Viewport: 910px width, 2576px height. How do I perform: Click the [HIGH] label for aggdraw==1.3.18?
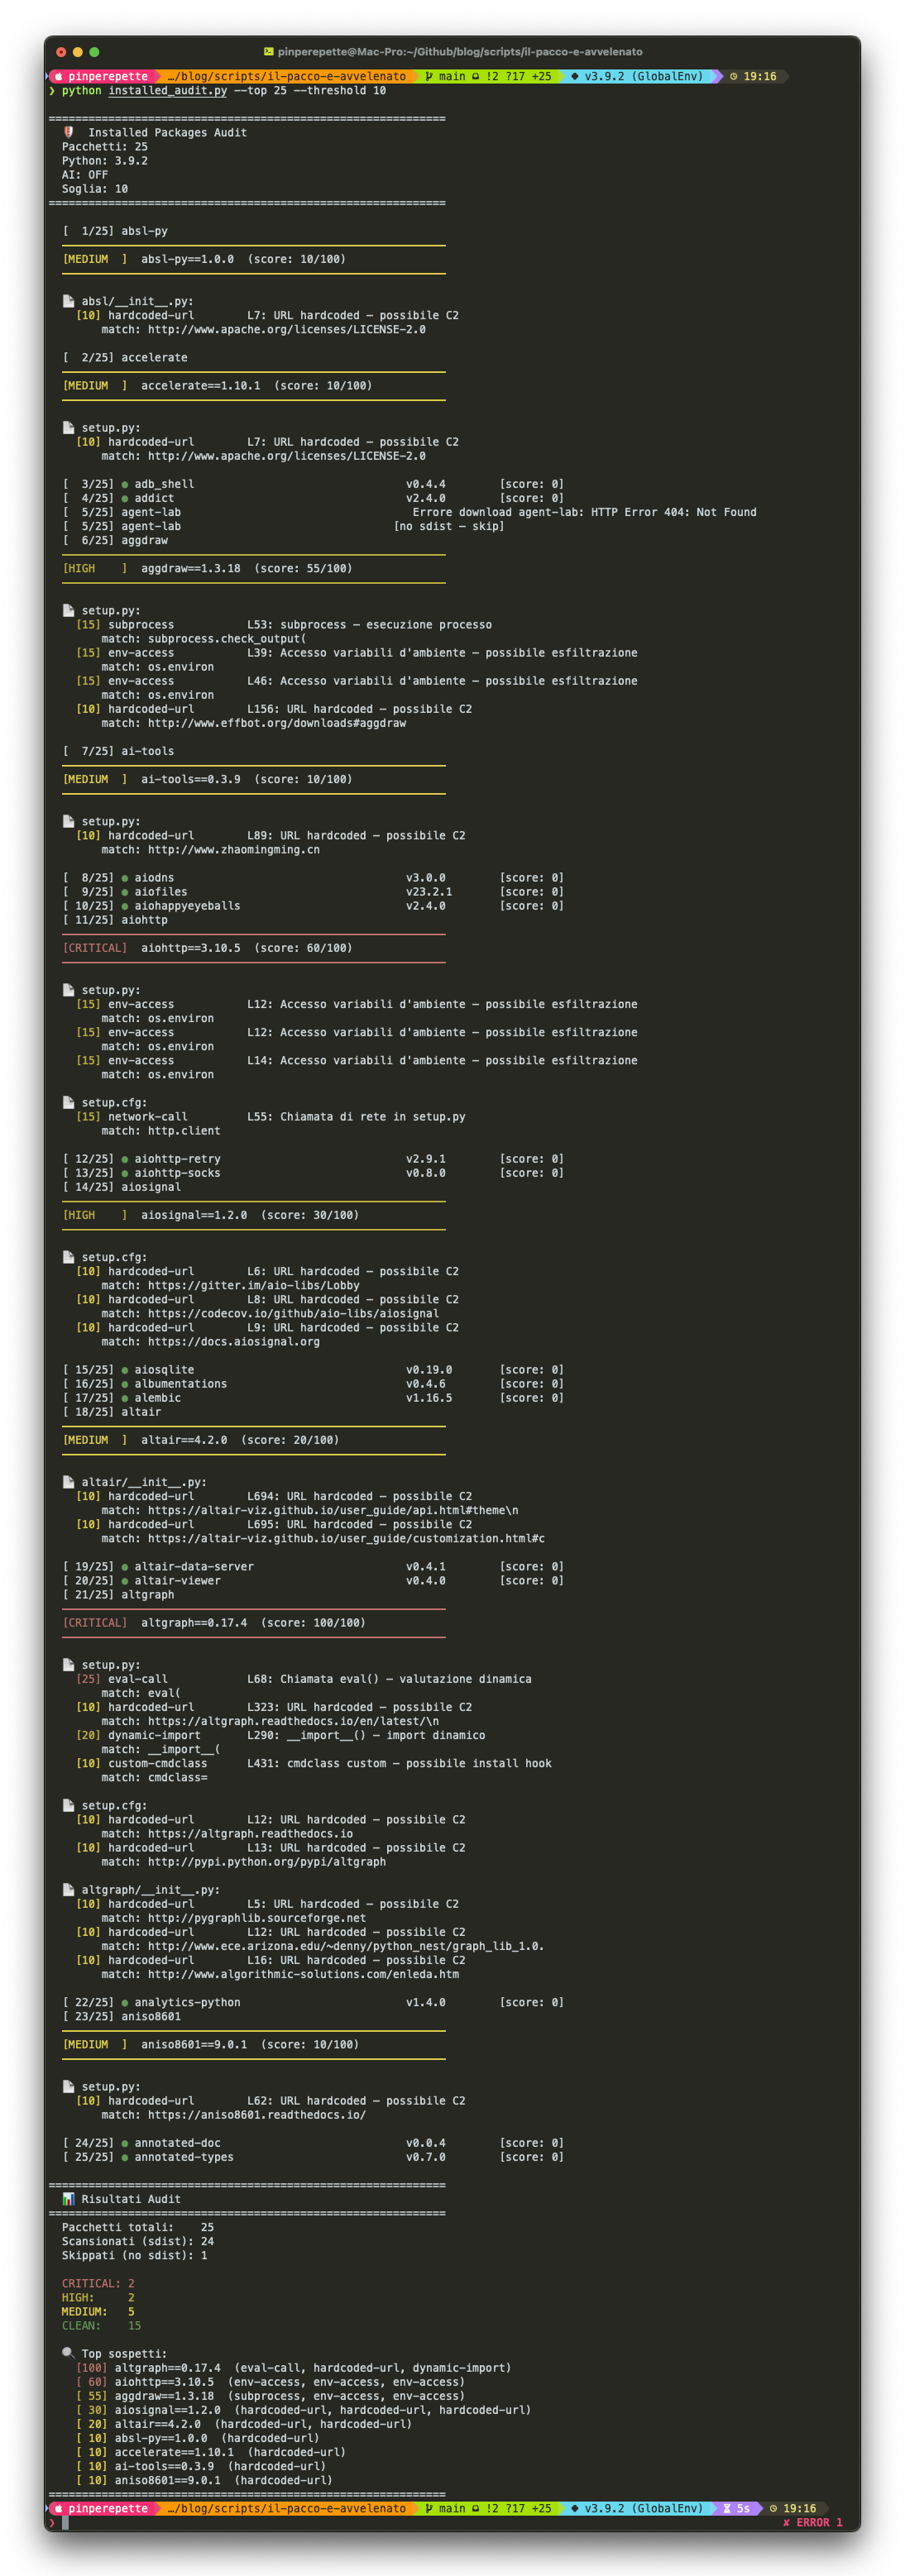[x=95, y=568]
